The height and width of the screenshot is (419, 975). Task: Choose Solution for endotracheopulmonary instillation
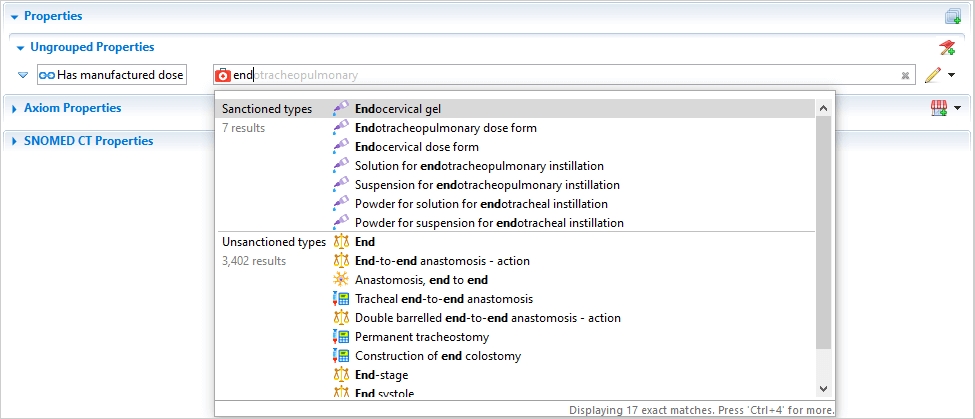(x=479, y=166)
